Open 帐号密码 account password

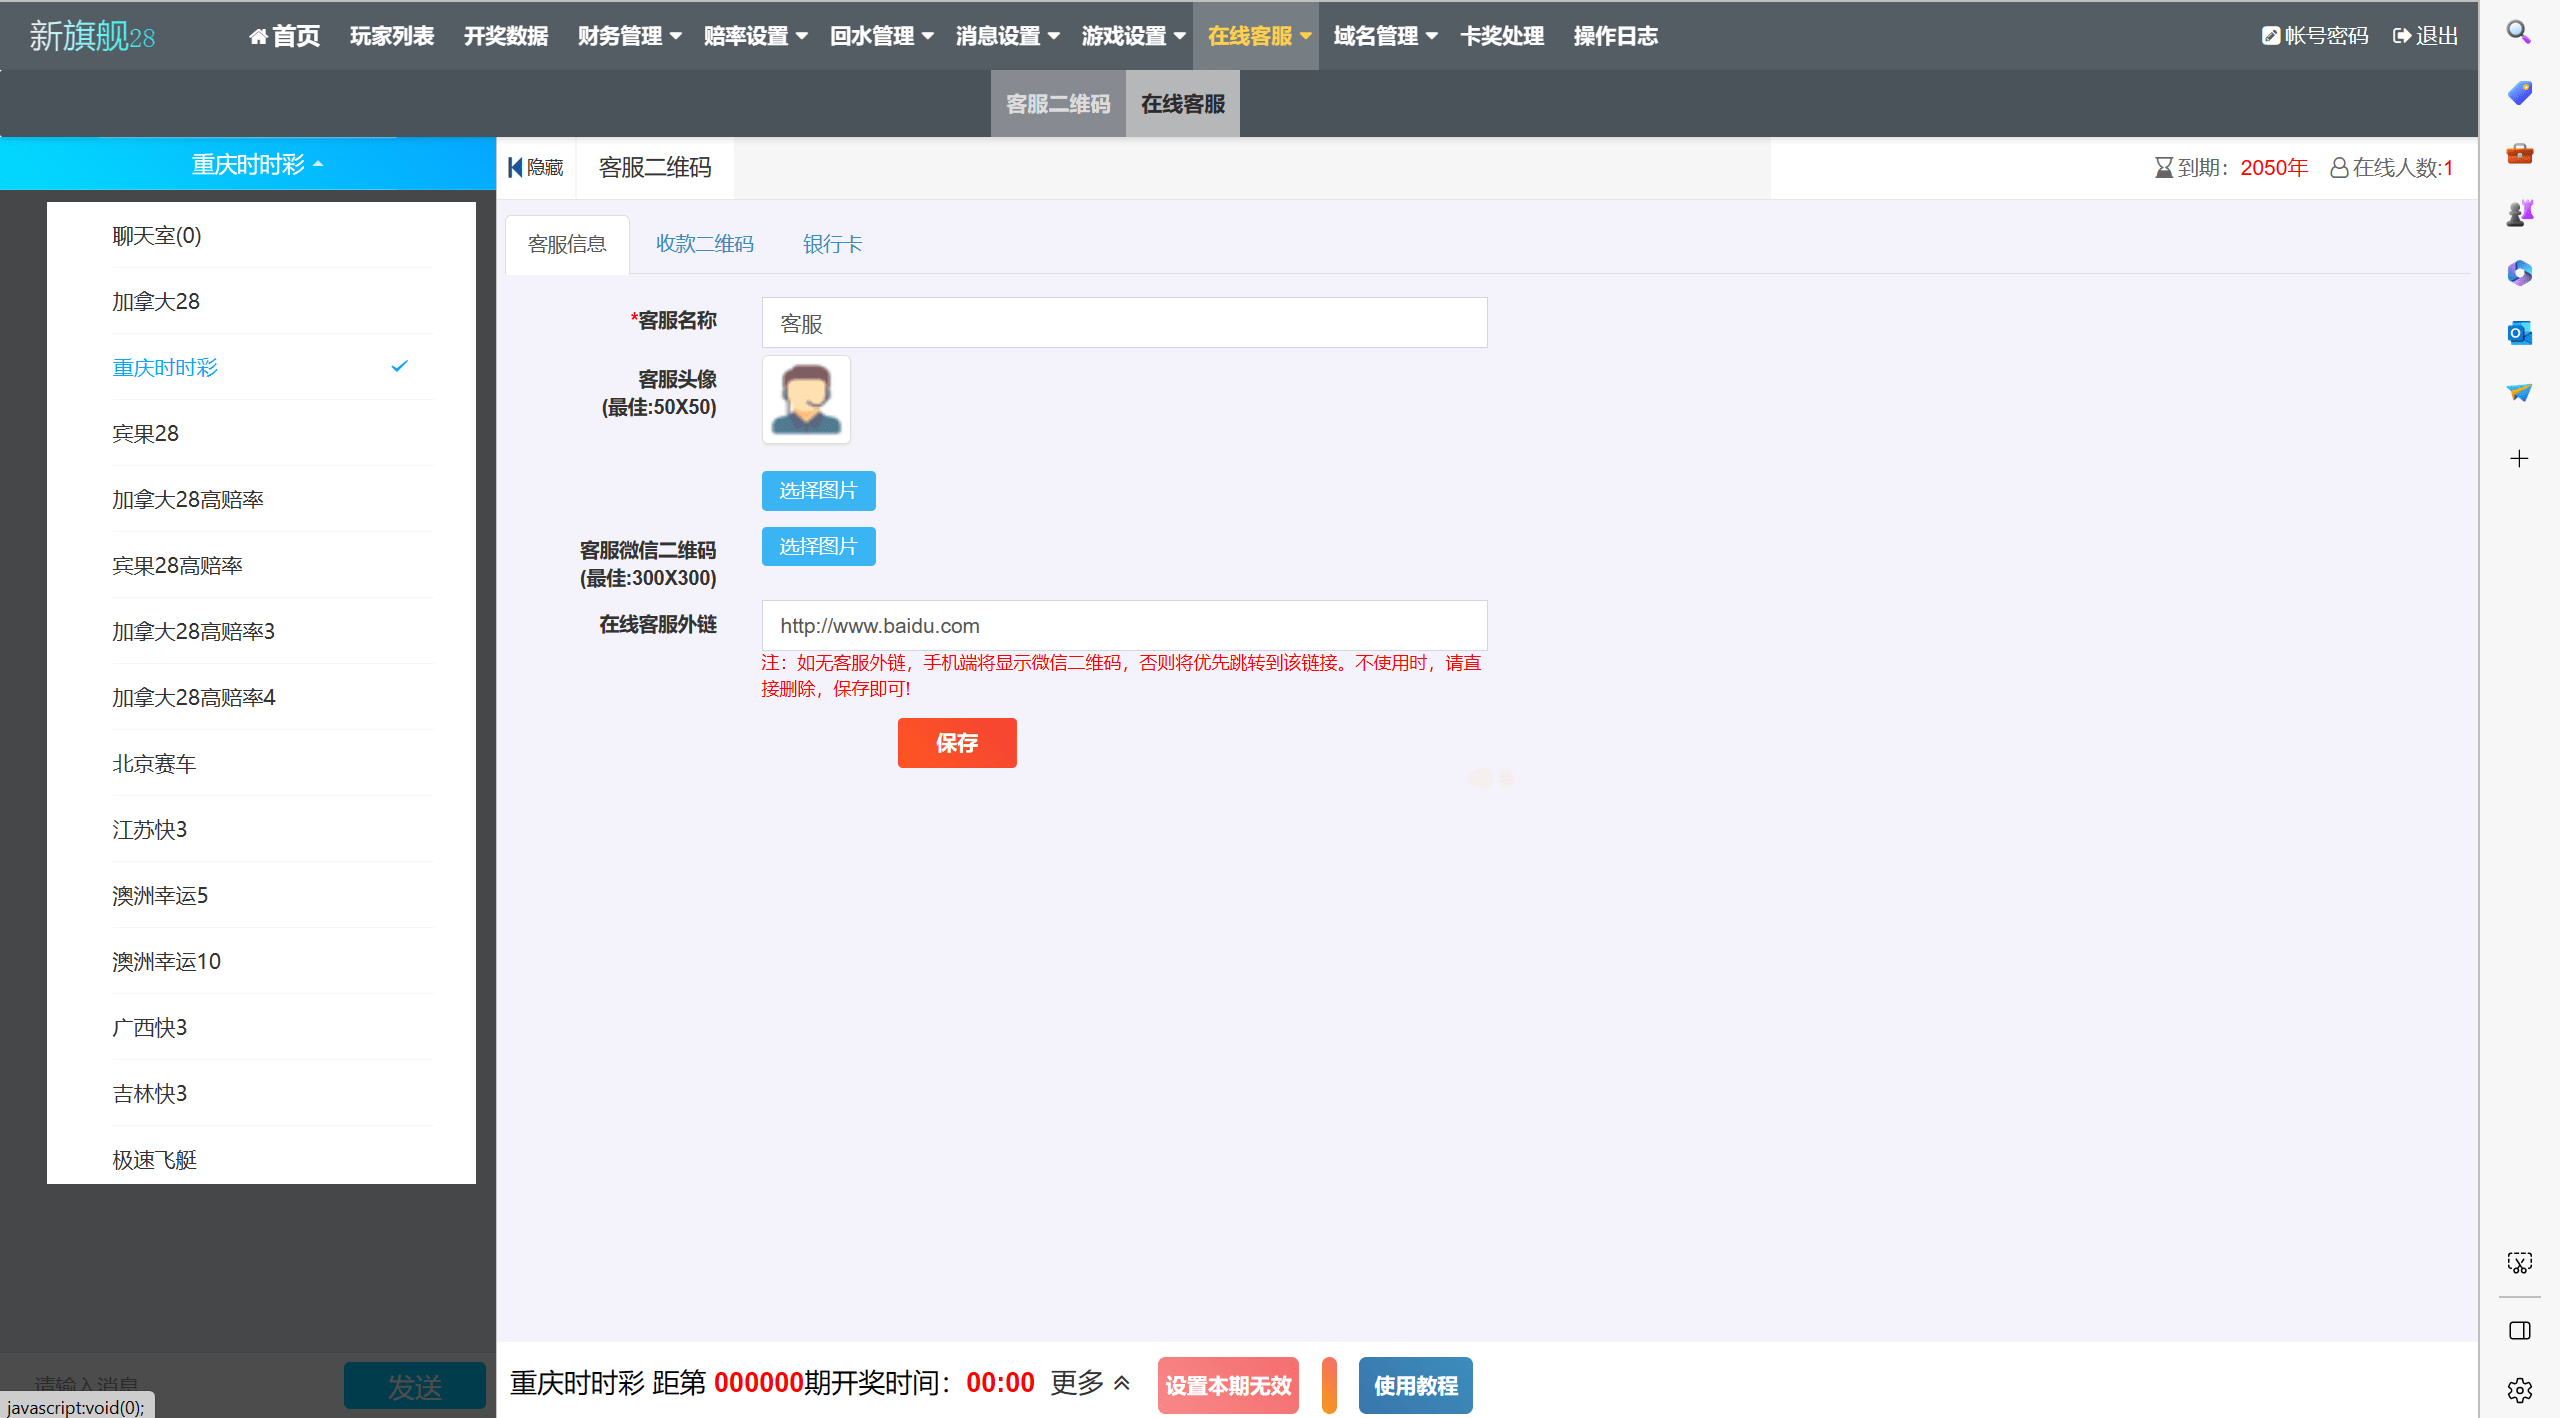tap(2314, 36)
